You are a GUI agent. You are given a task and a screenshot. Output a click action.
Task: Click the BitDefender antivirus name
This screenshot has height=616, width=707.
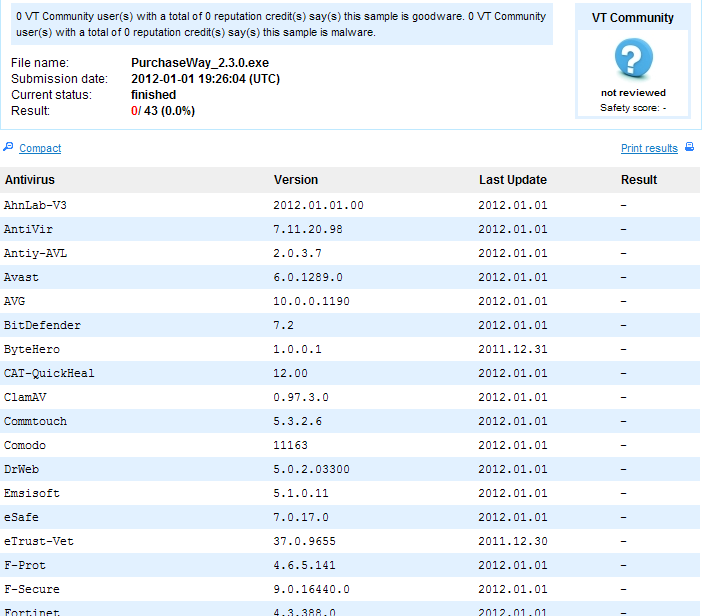click(x=42, y=325)
